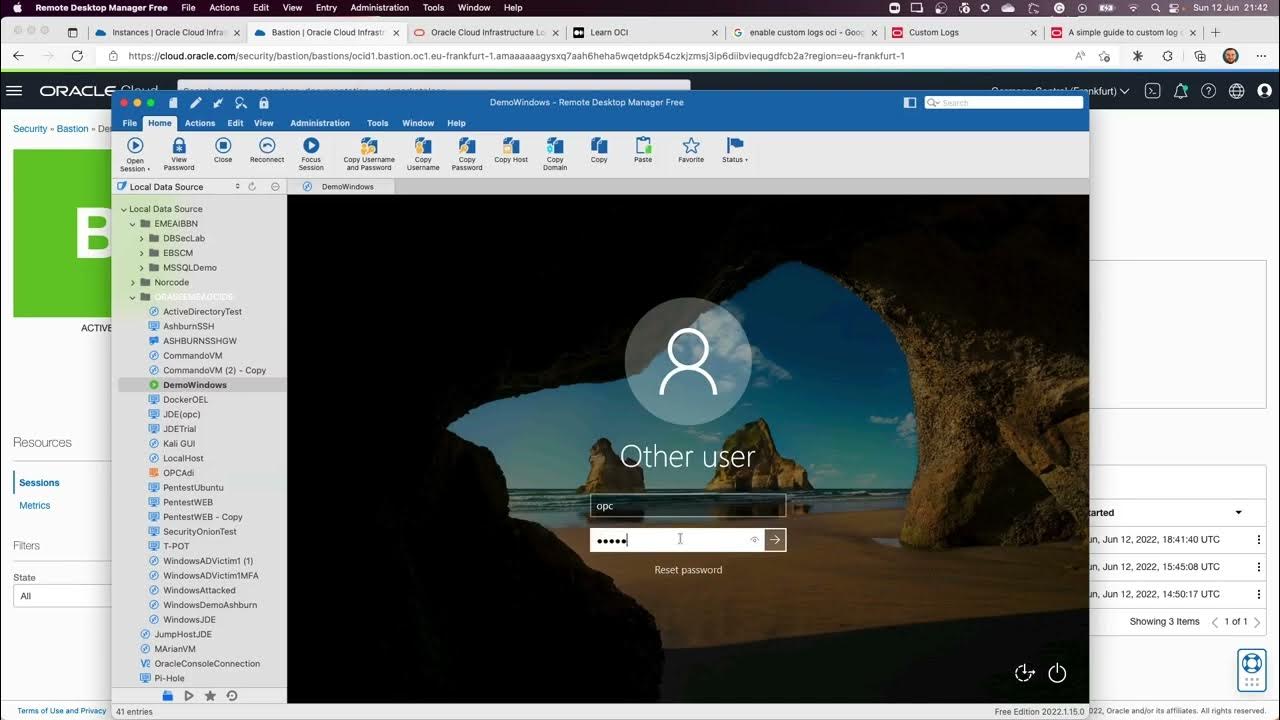This screenshot has height=720, width=1280.
Task: Switch to the Edit ribbon tab
Action: click(x=235, y=123)
